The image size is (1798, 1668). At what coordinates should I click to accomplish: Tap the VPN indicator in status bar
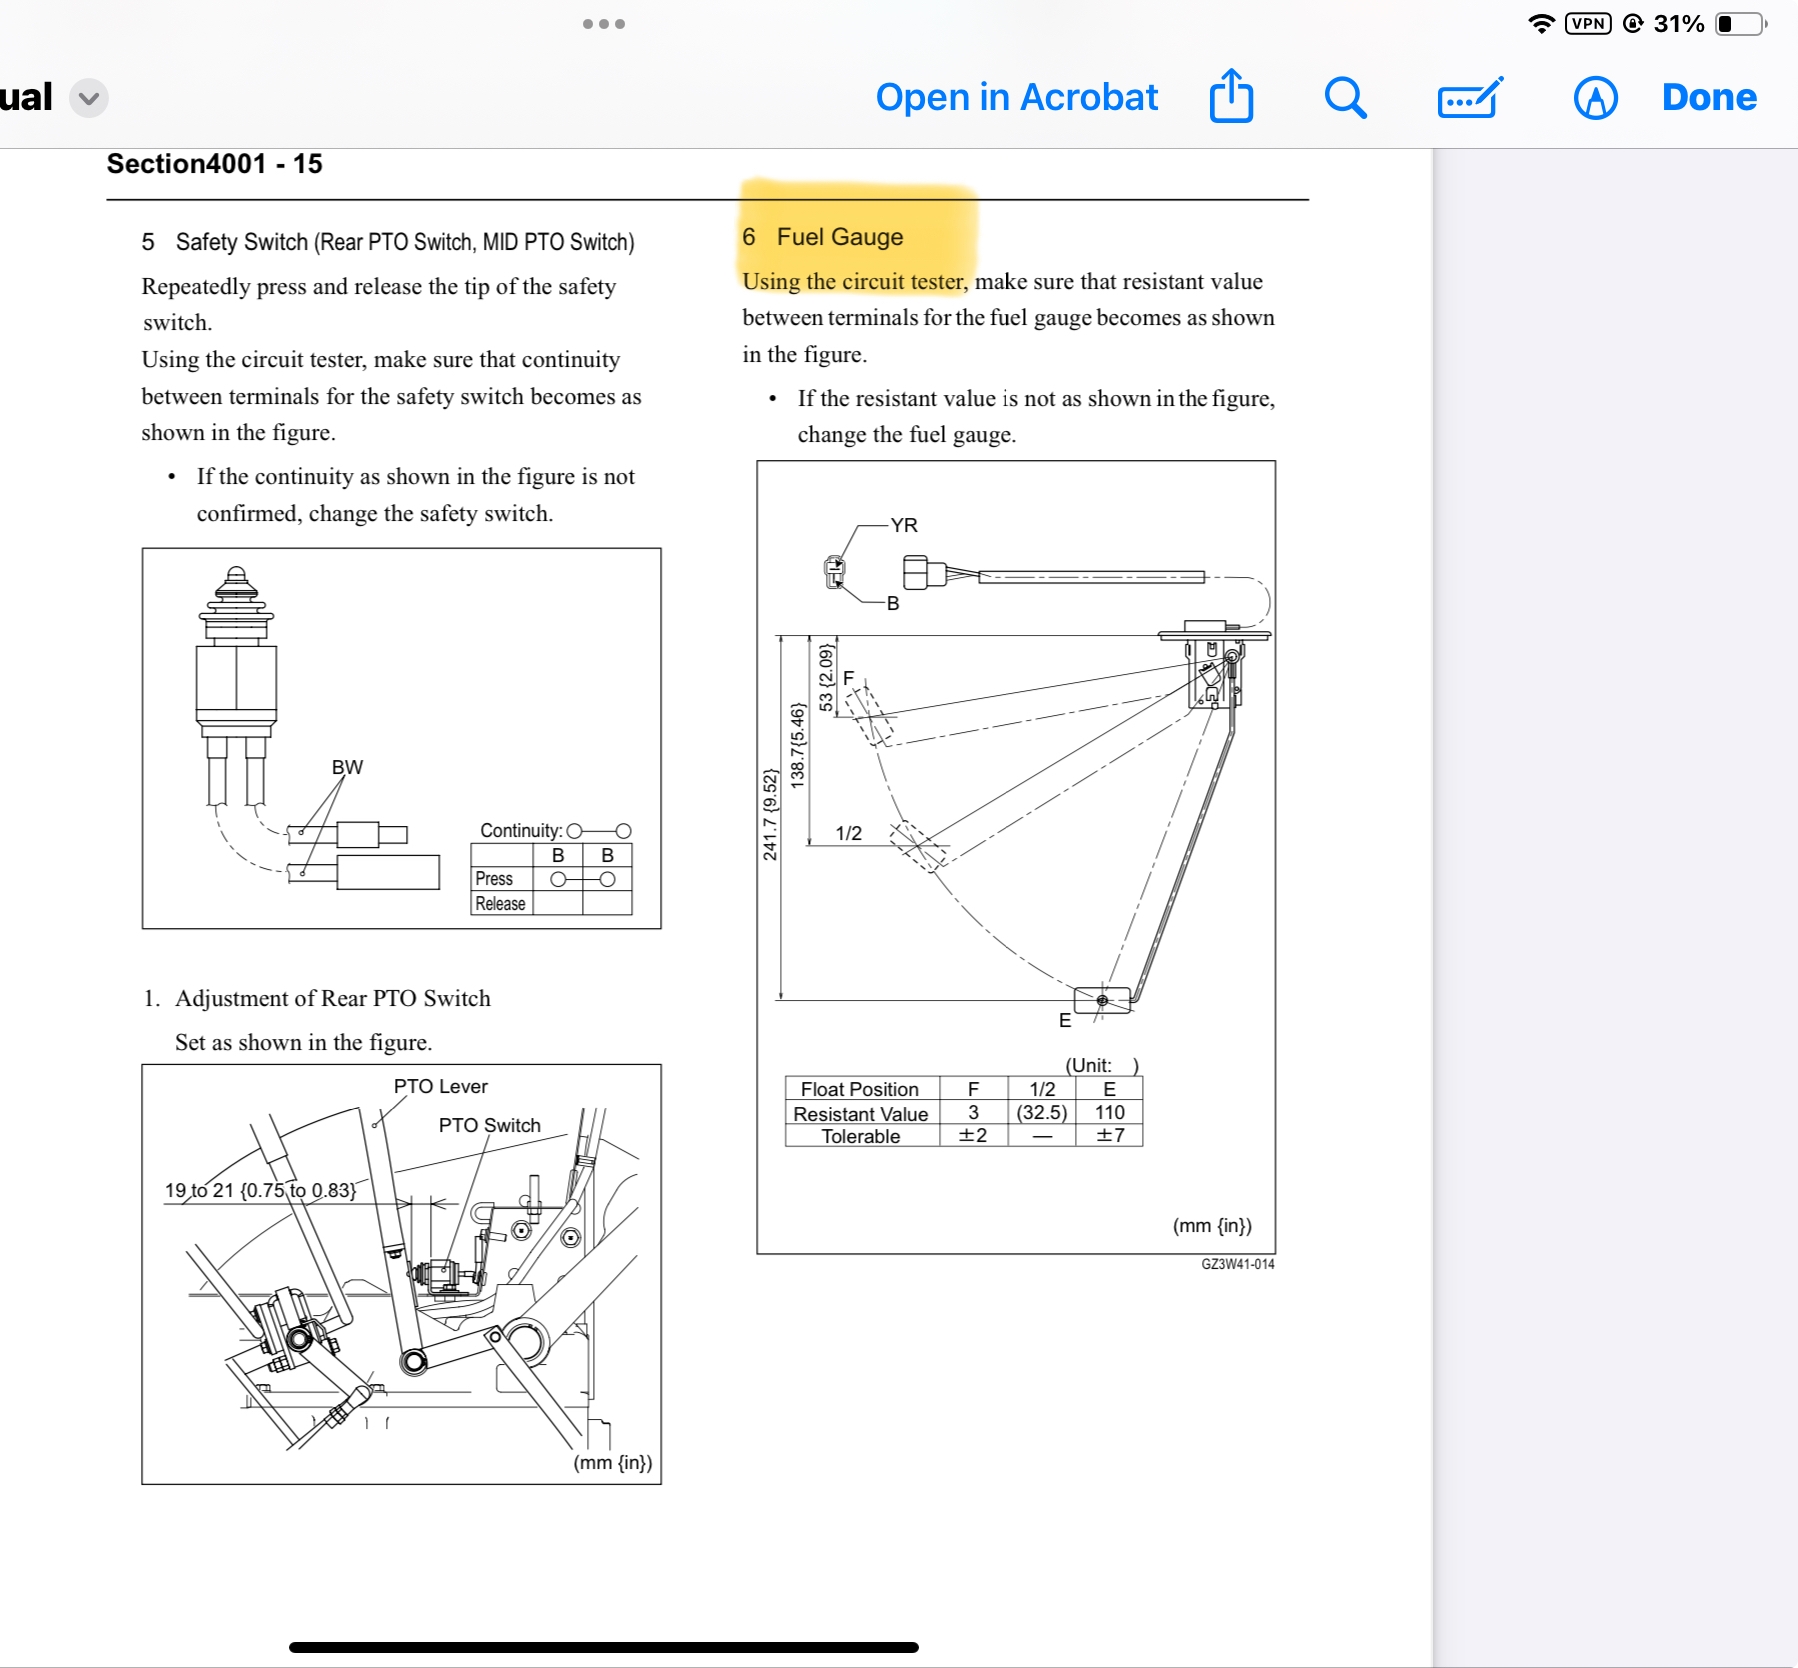[1588, 24]
